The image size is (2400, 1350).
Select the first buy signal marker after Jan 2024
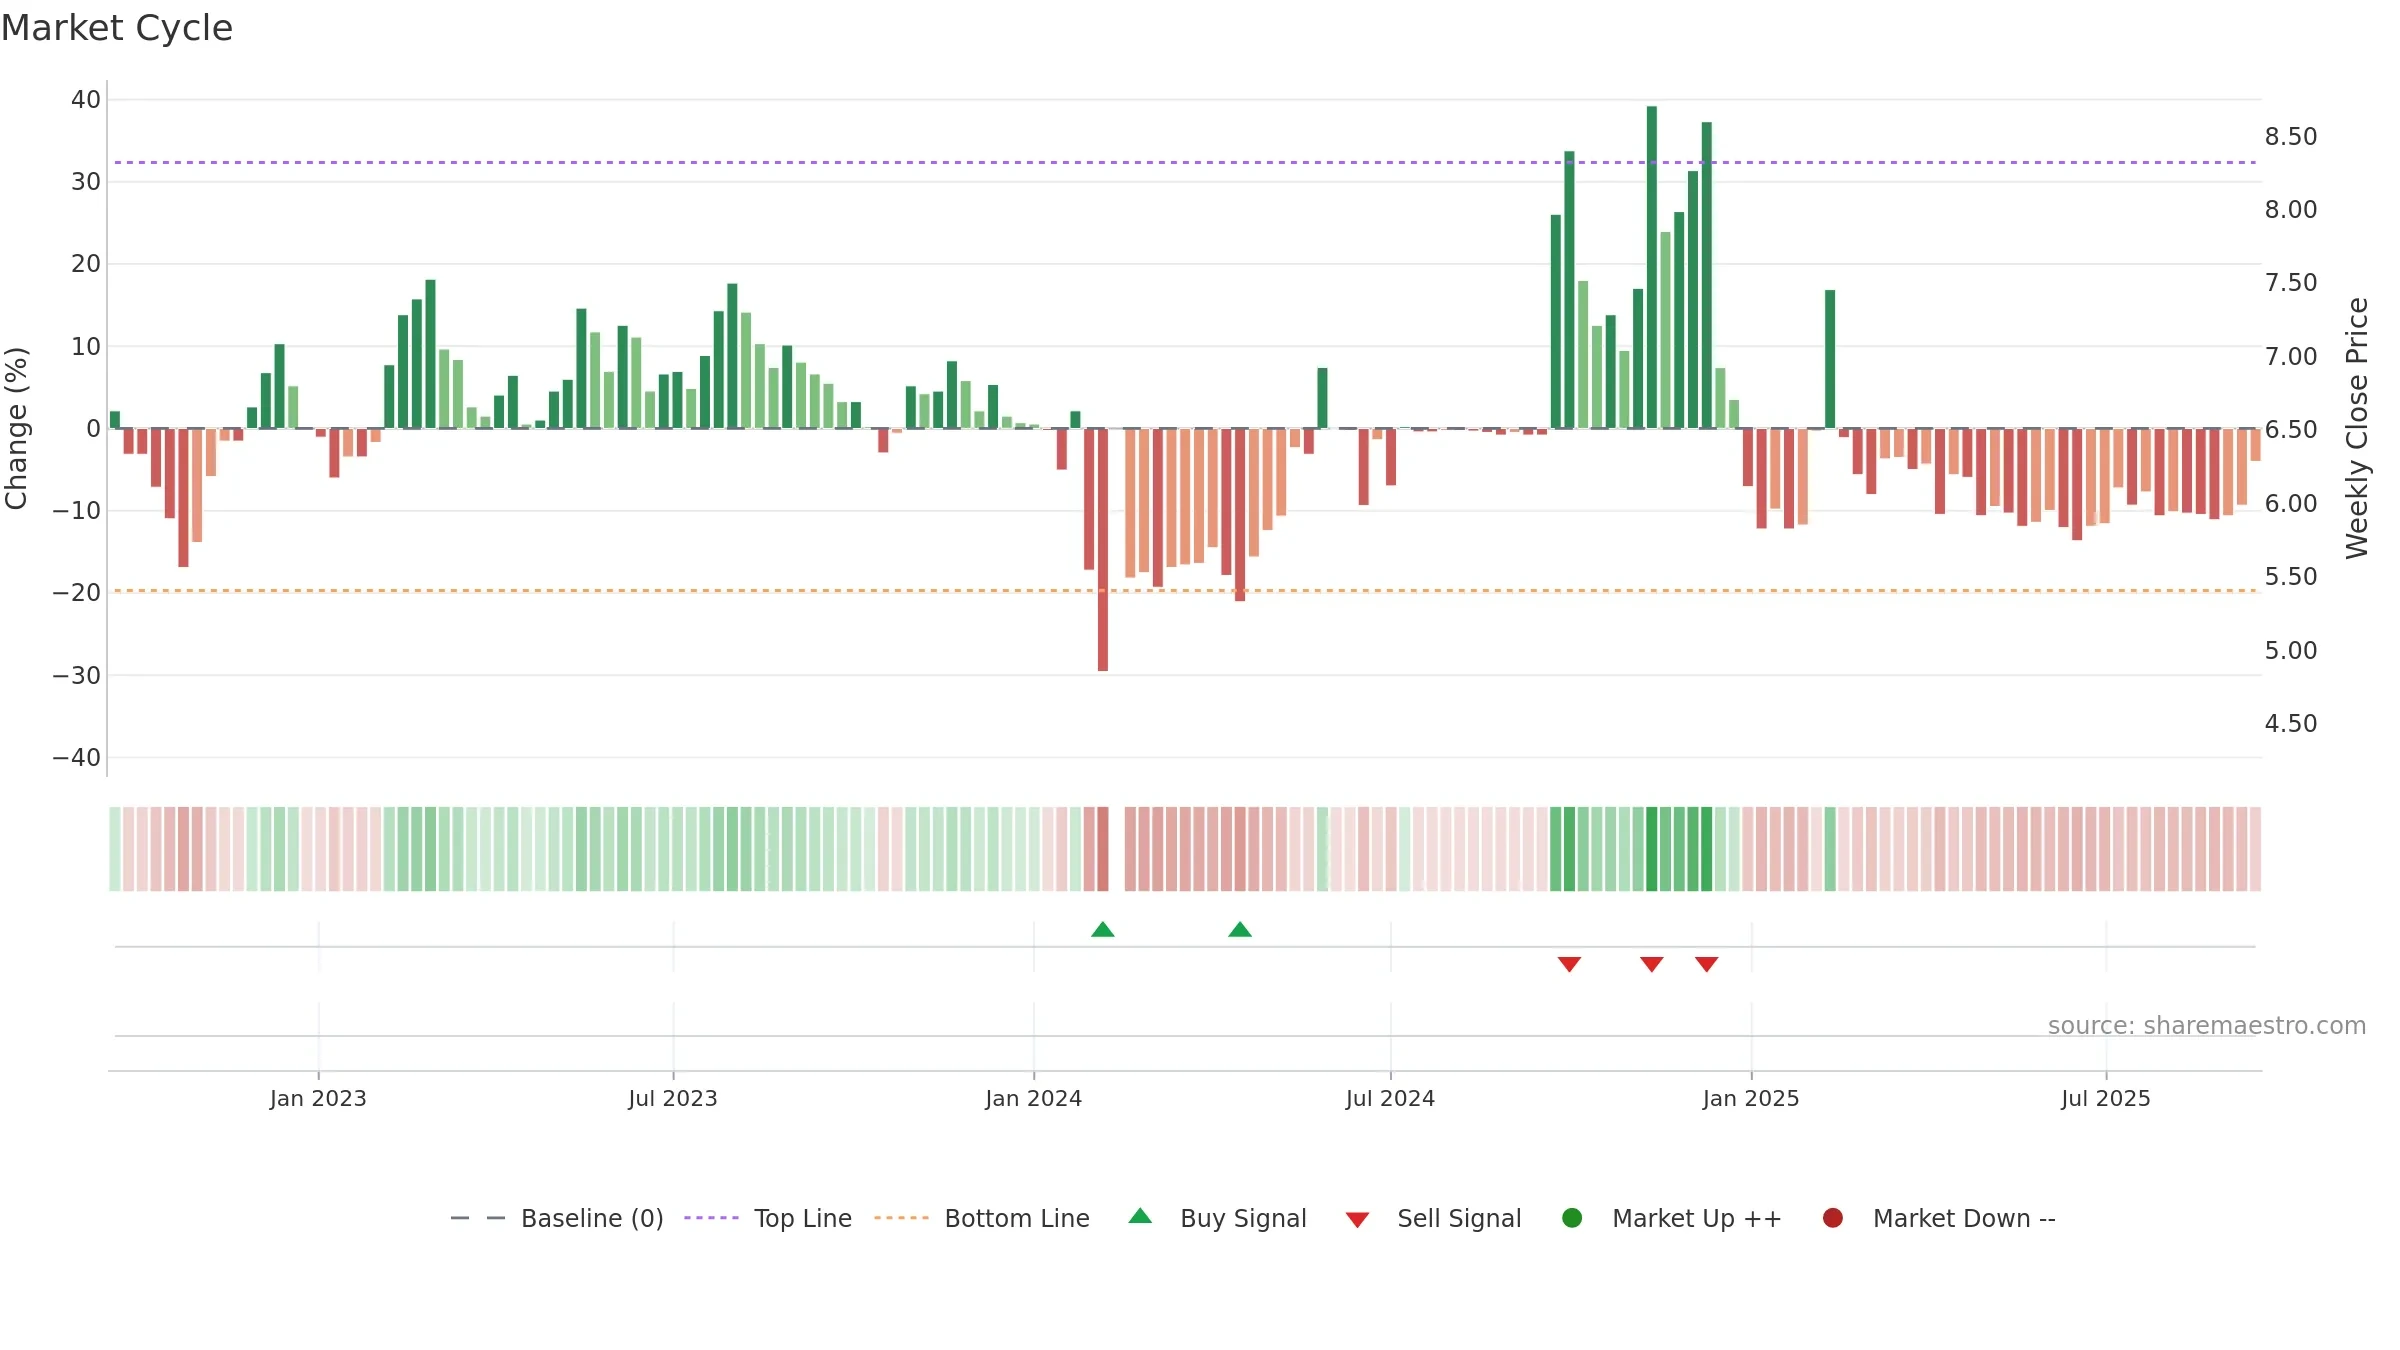click(x=1103, y=930)
